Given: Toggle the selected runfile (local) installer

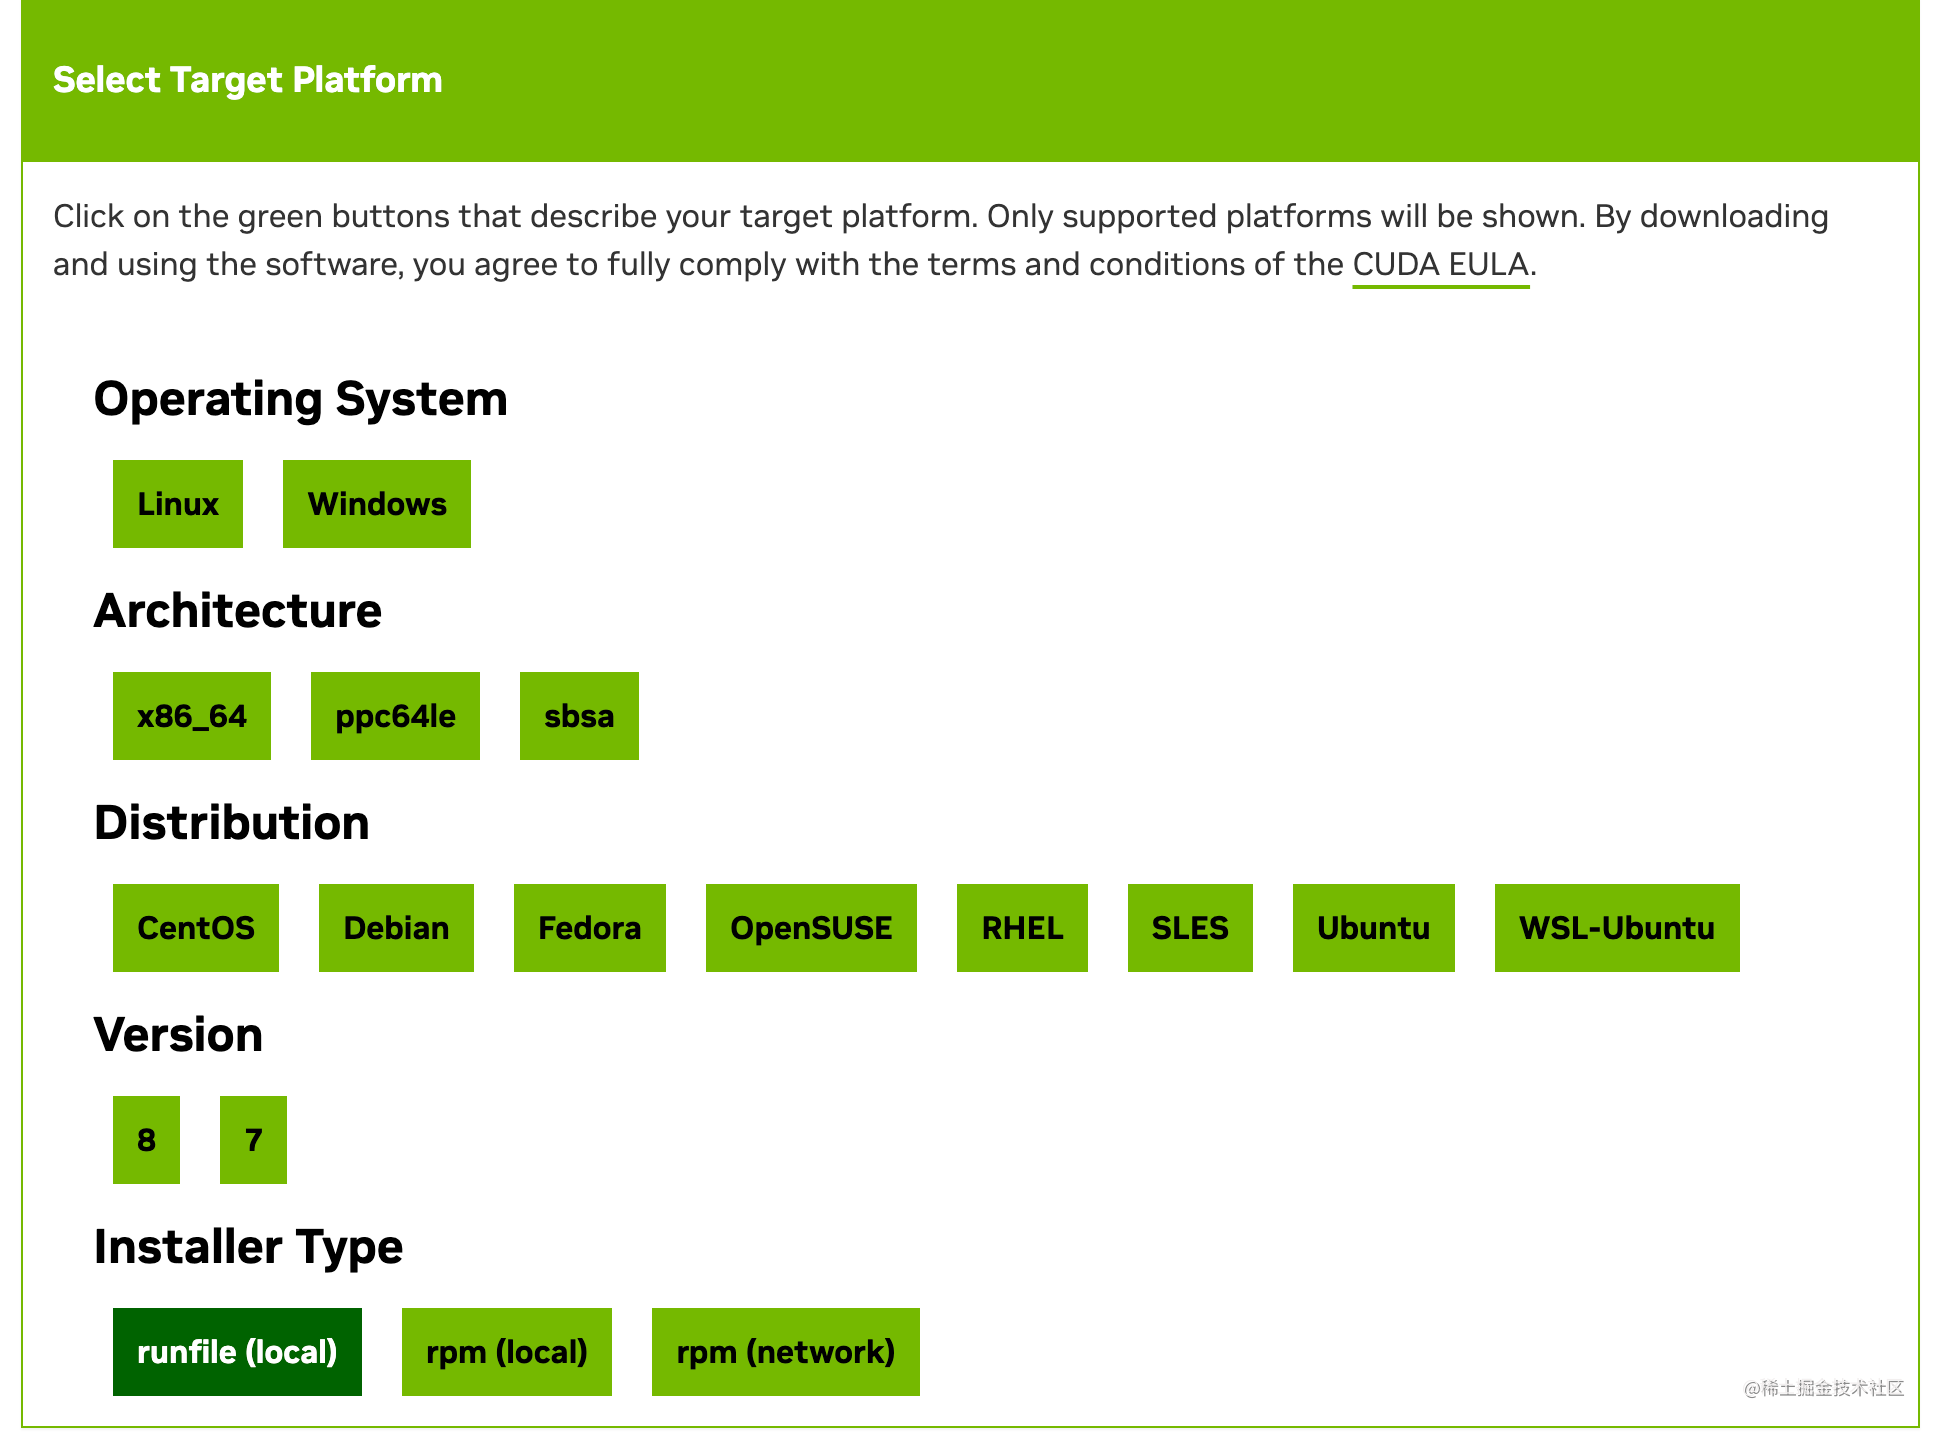Looking at the screenshot, I should (x=237, y=1352).
